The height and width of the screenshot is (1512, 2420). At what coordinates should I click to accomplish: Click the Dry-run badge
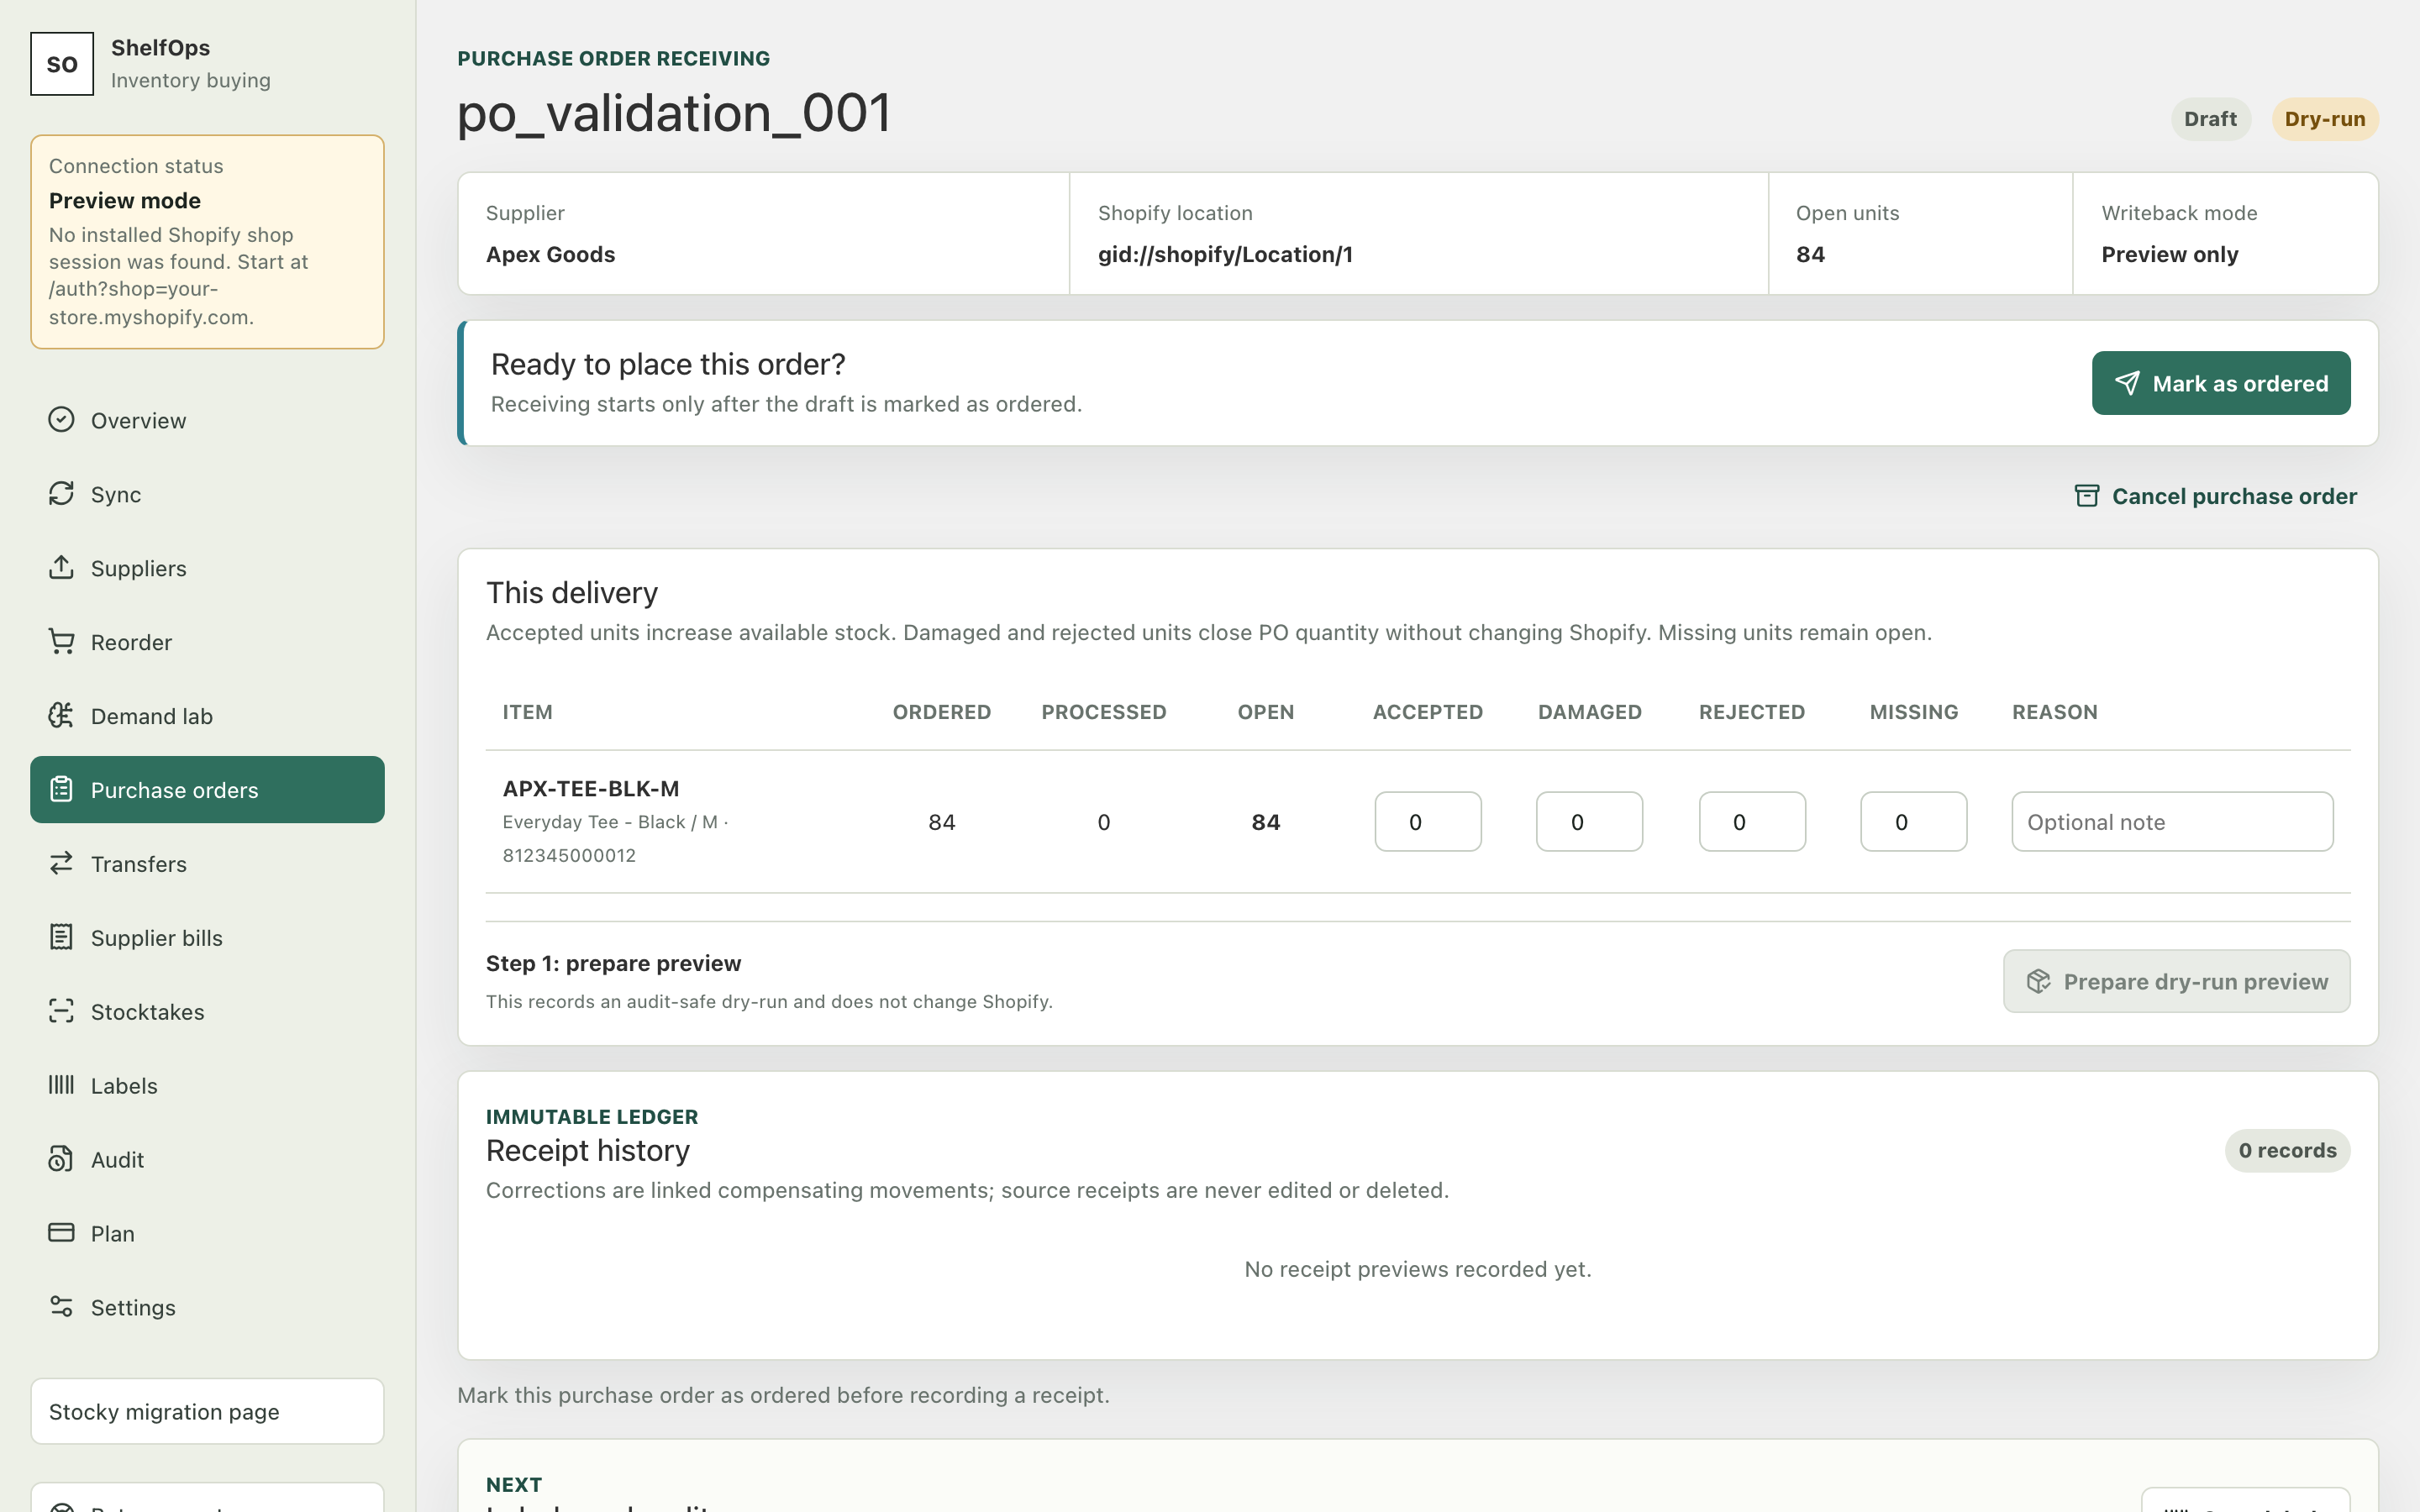(x=2325, y=119)
